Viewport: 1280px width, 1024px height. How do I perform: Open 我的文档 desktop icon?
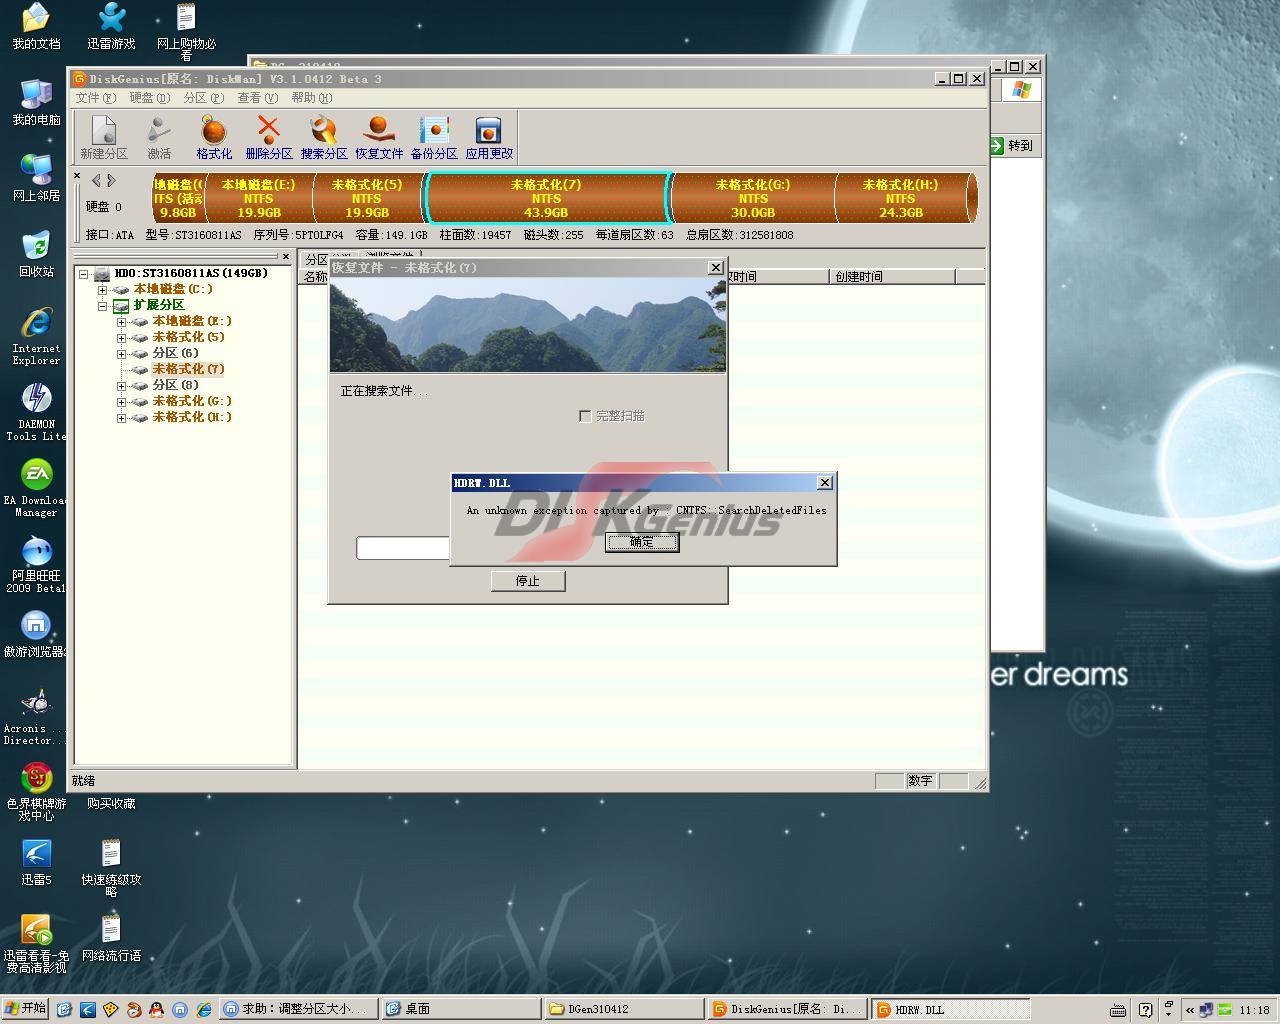click(x=36, y=26)
